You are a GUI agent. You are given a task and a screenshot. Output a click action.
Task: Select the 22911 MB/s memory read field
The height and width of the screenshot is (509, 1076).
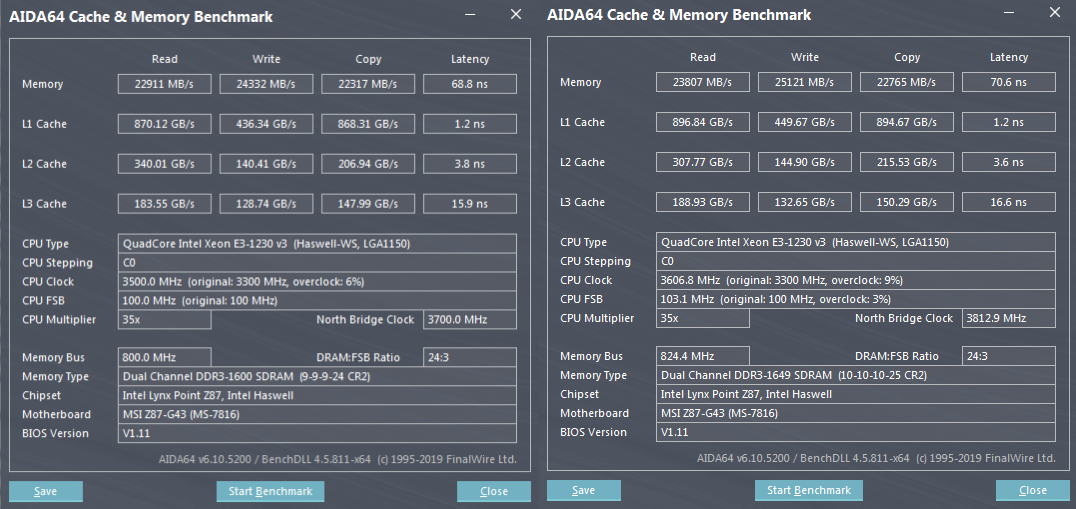point(164,84)
